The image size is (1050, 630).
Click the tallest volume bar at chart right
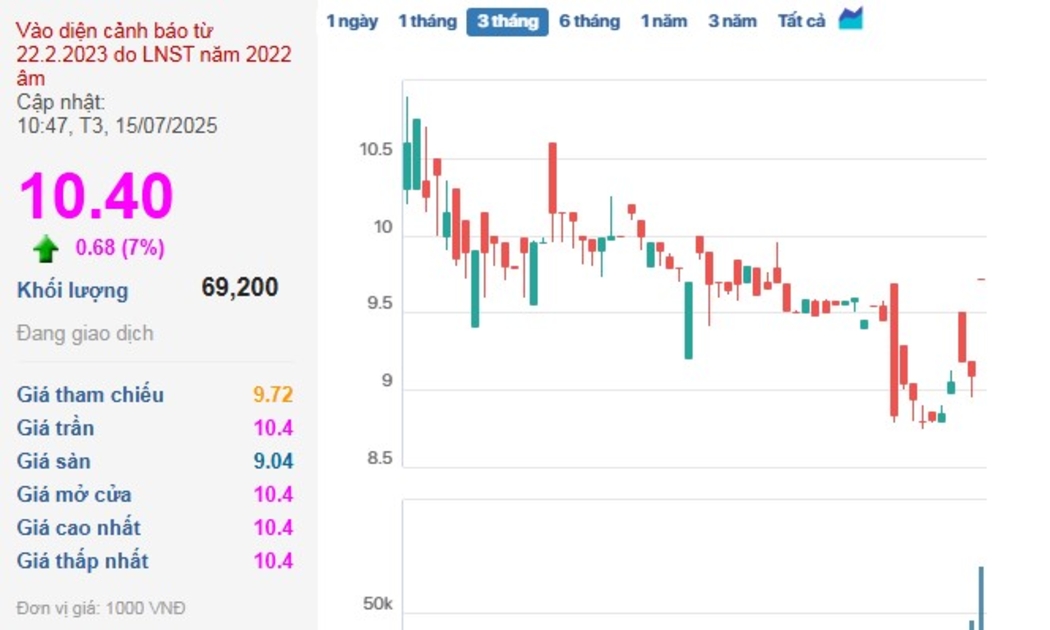pos(981,597)
